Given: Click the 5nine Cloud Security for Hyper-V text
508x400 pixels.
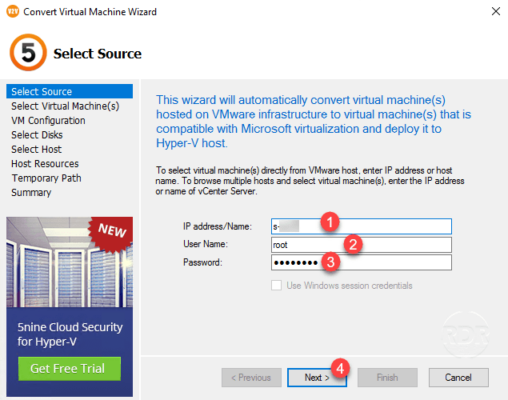Looking at the screenshot, I should 70,334.
